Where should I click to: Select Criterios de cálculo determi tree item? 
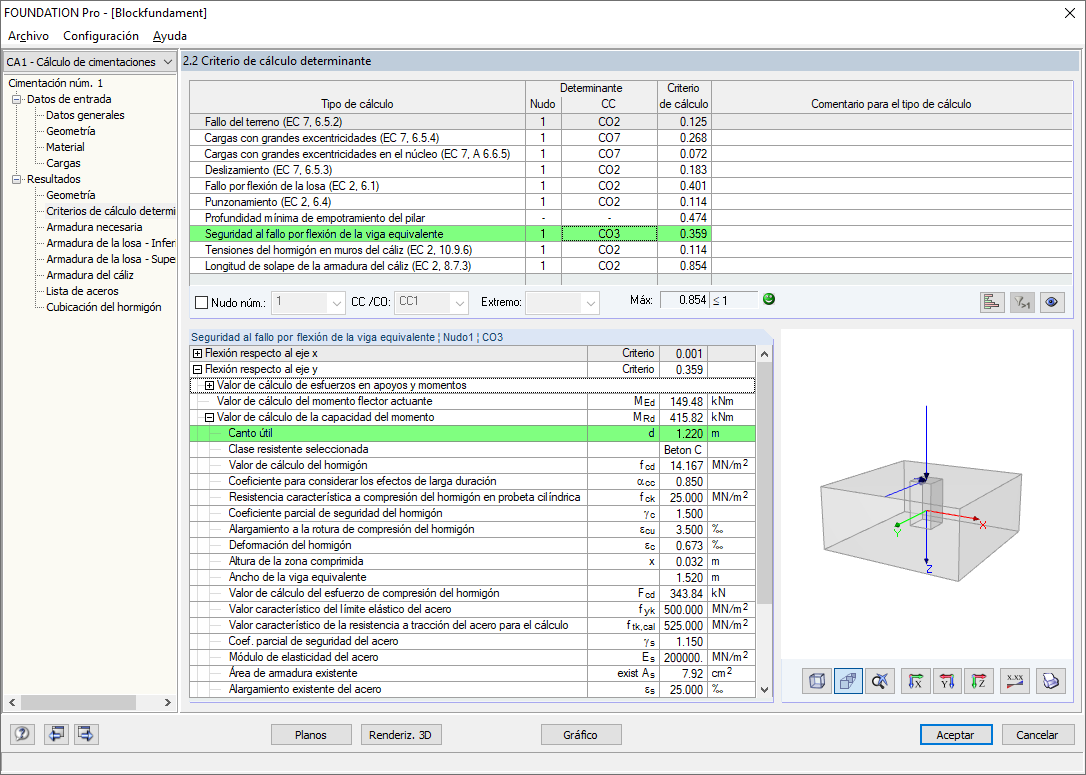point(110,211)
